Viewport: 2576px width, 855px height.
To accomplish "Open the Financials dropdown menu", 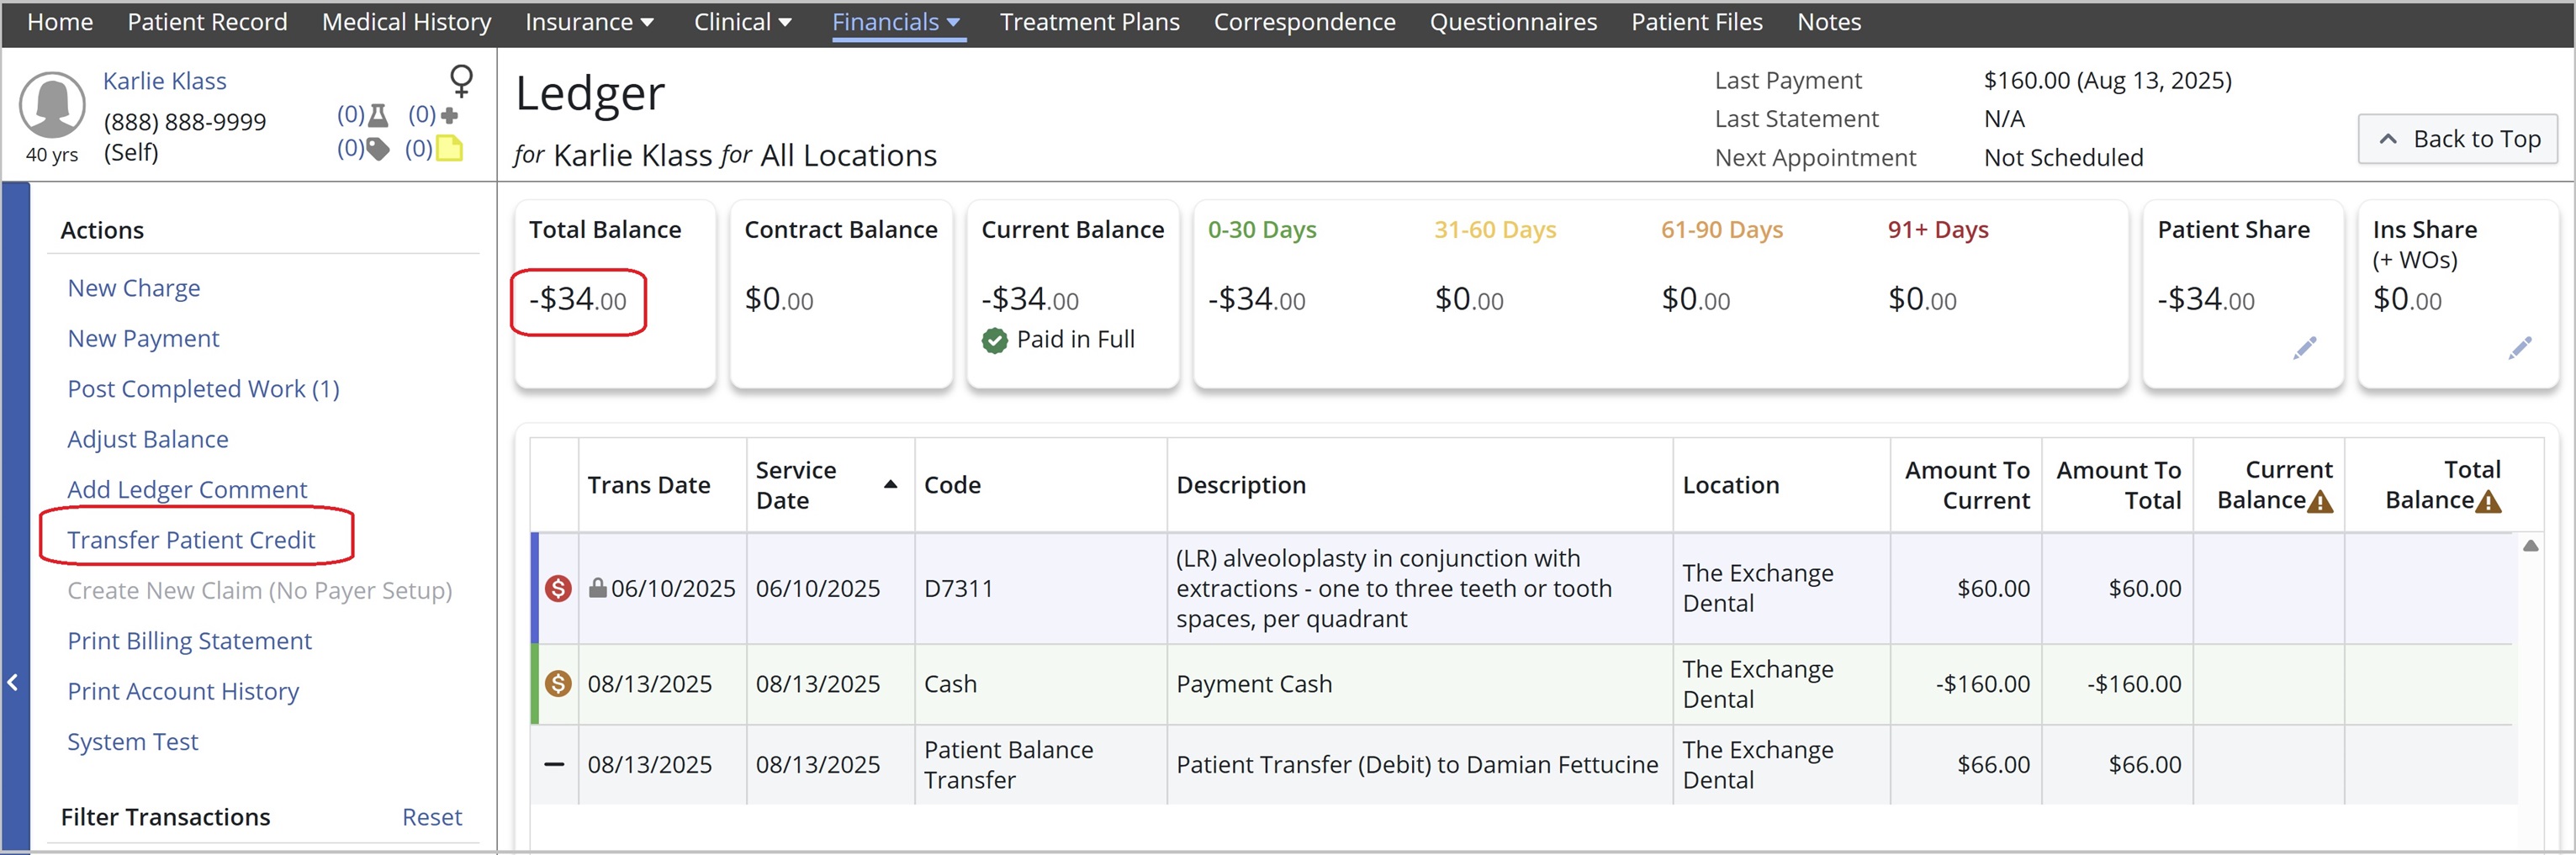I will 896,22.
